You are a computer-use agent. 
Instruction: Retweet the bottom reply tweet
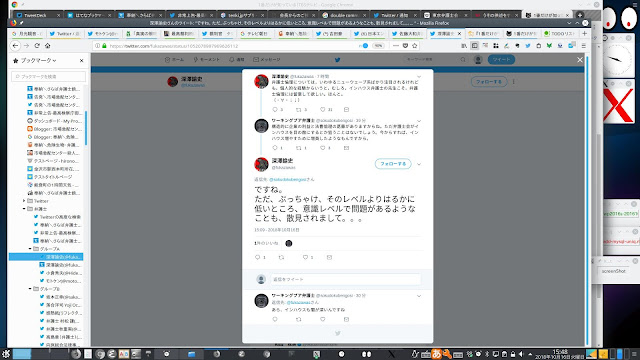pyautogui.click(x=298, y=319)
